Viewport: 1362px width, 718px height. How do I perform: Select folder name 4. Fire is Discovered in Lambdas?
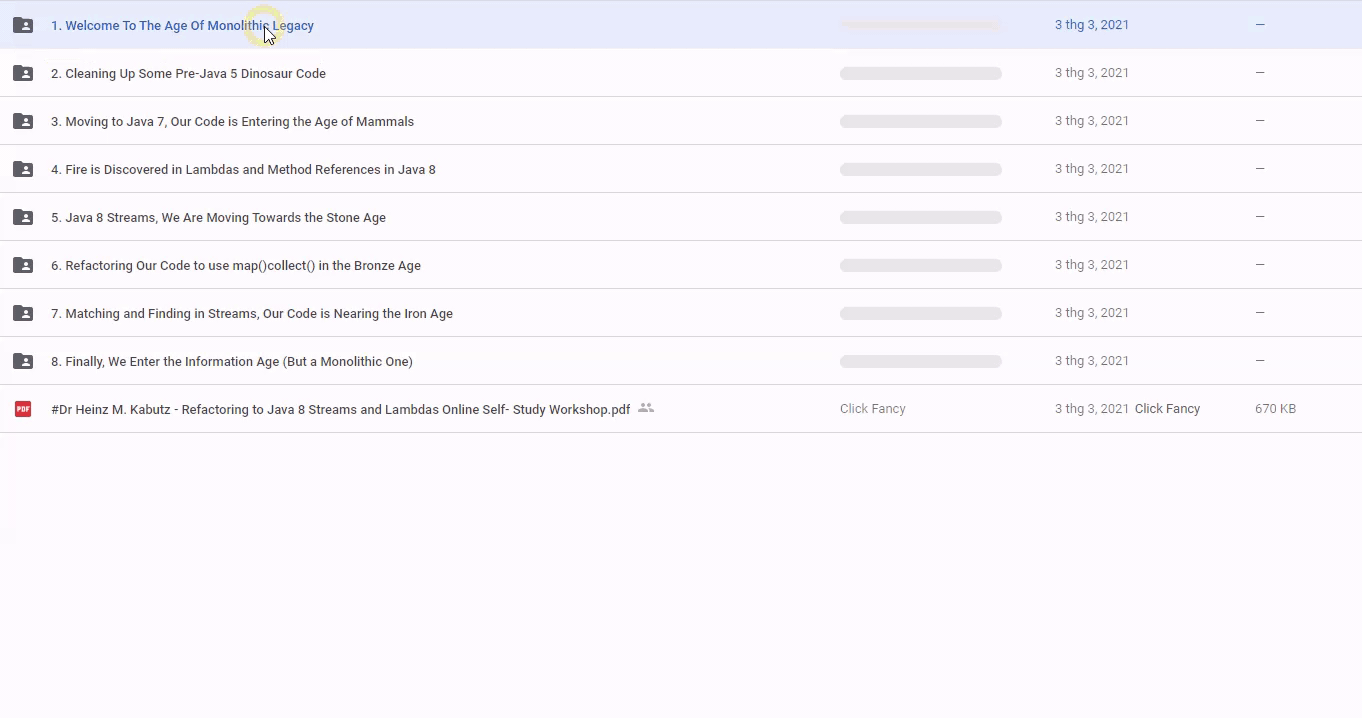click(x=243, y=170)
